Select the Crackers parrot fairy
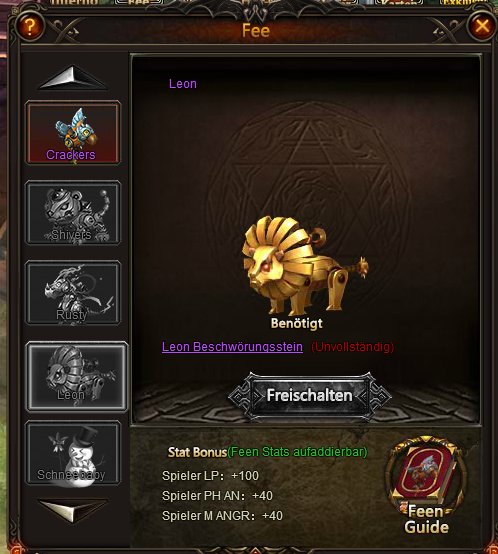This screenshot has width=498, height=554. tap(73, 132)
